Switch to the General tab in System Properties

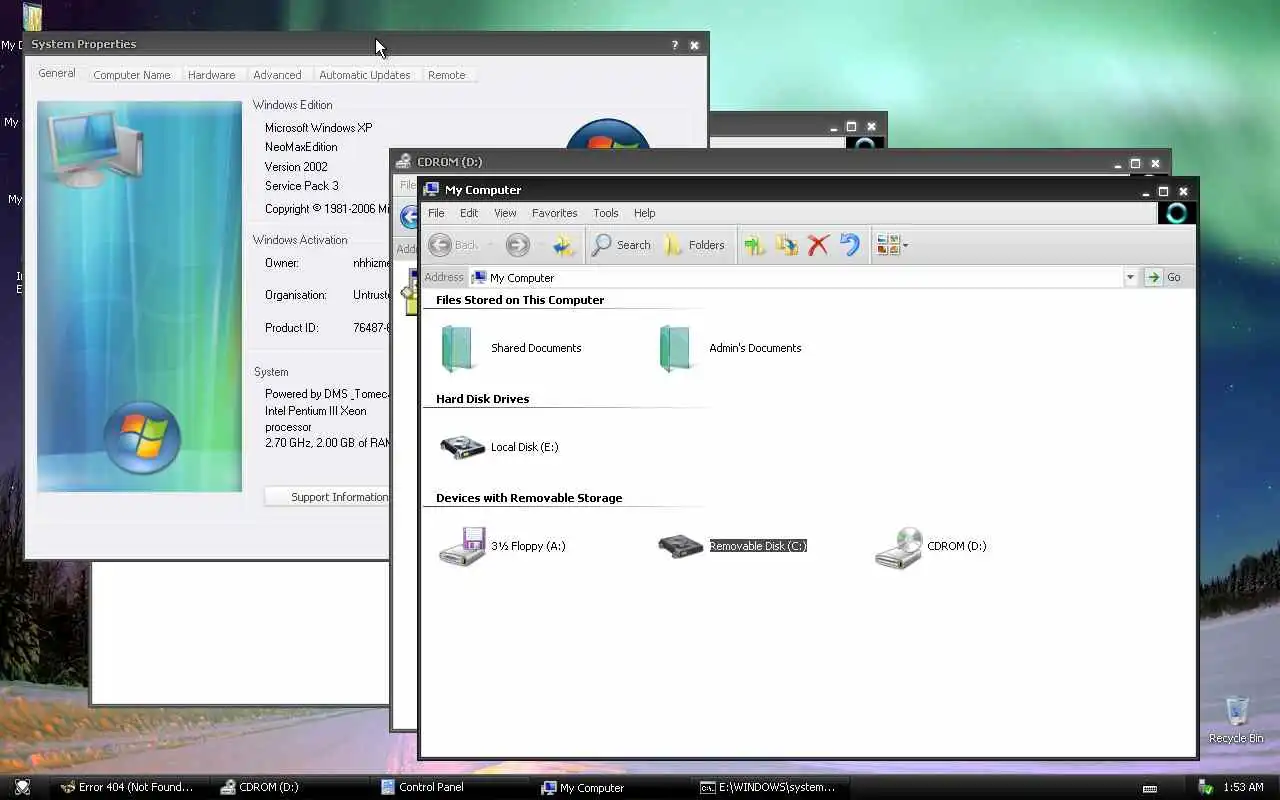57,73
